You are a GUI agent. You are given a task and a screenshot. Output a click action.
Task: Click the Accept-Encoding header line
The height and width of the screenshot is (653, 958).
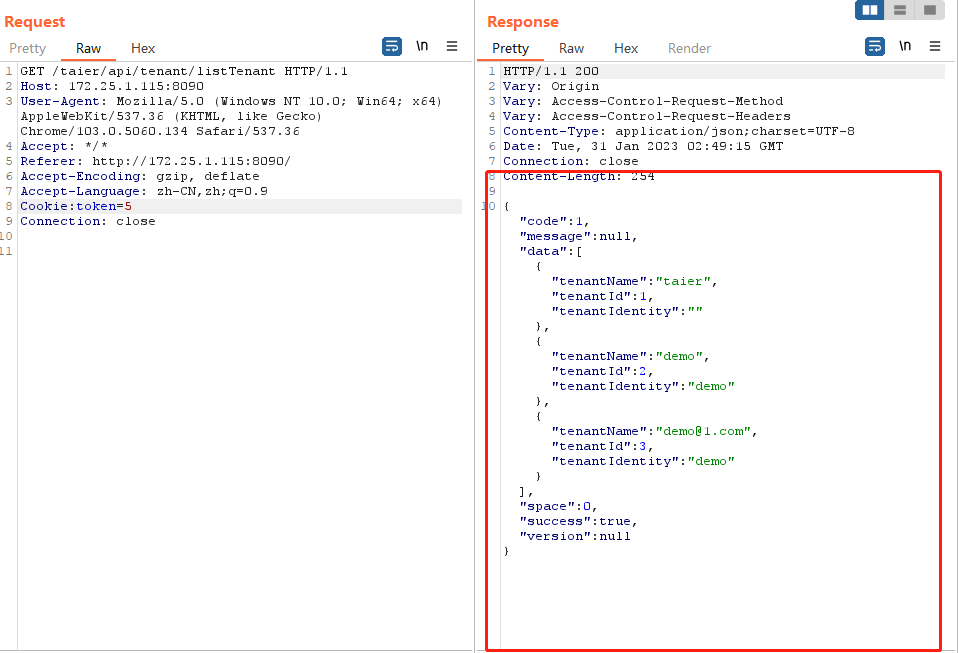140,177
